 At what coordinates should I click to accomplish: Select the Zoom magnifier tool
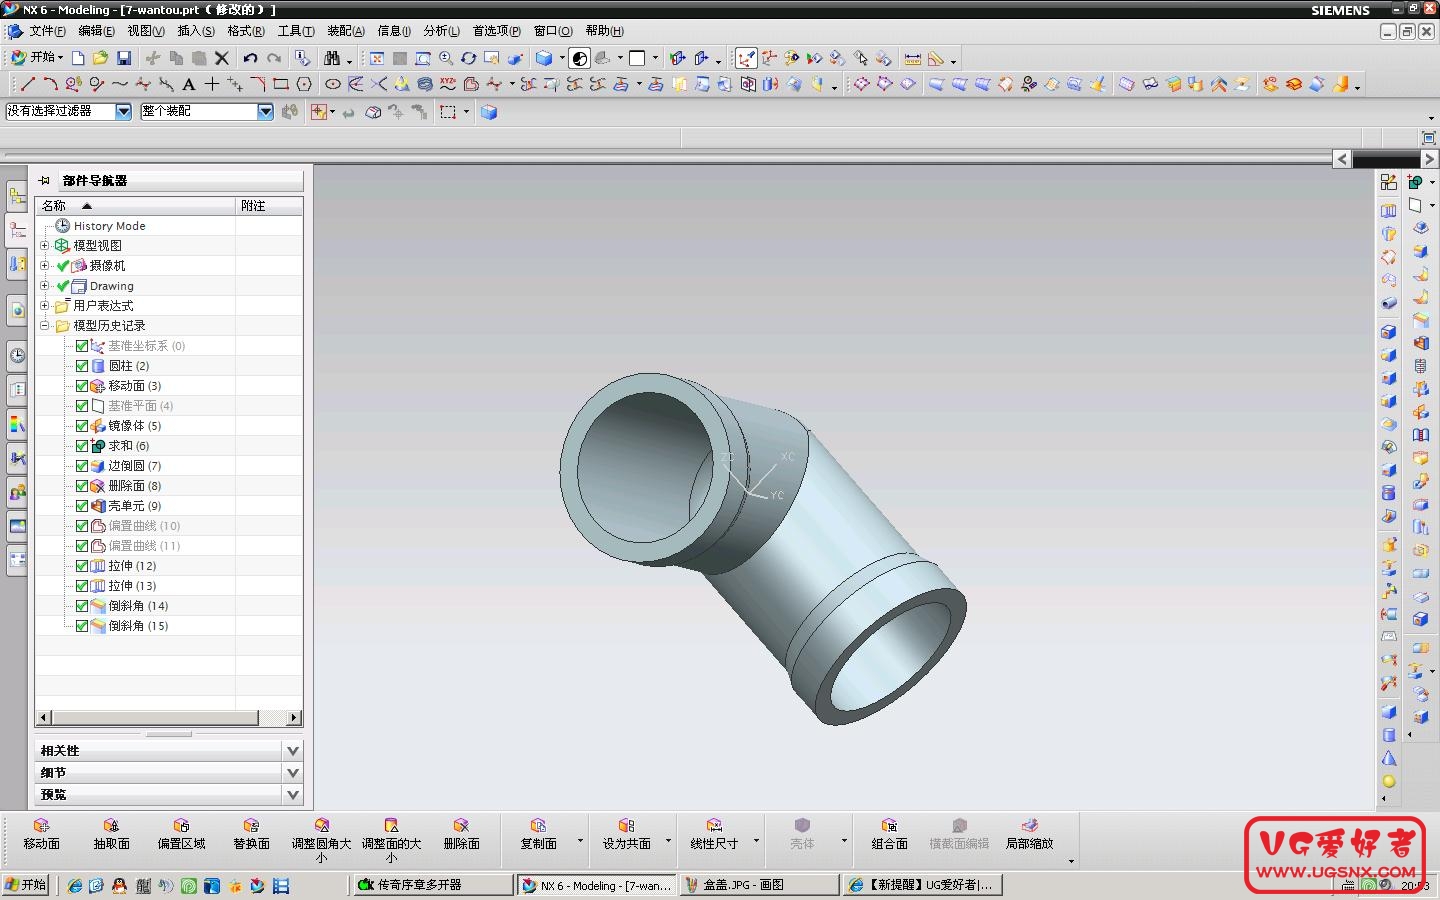click(446, 58)
